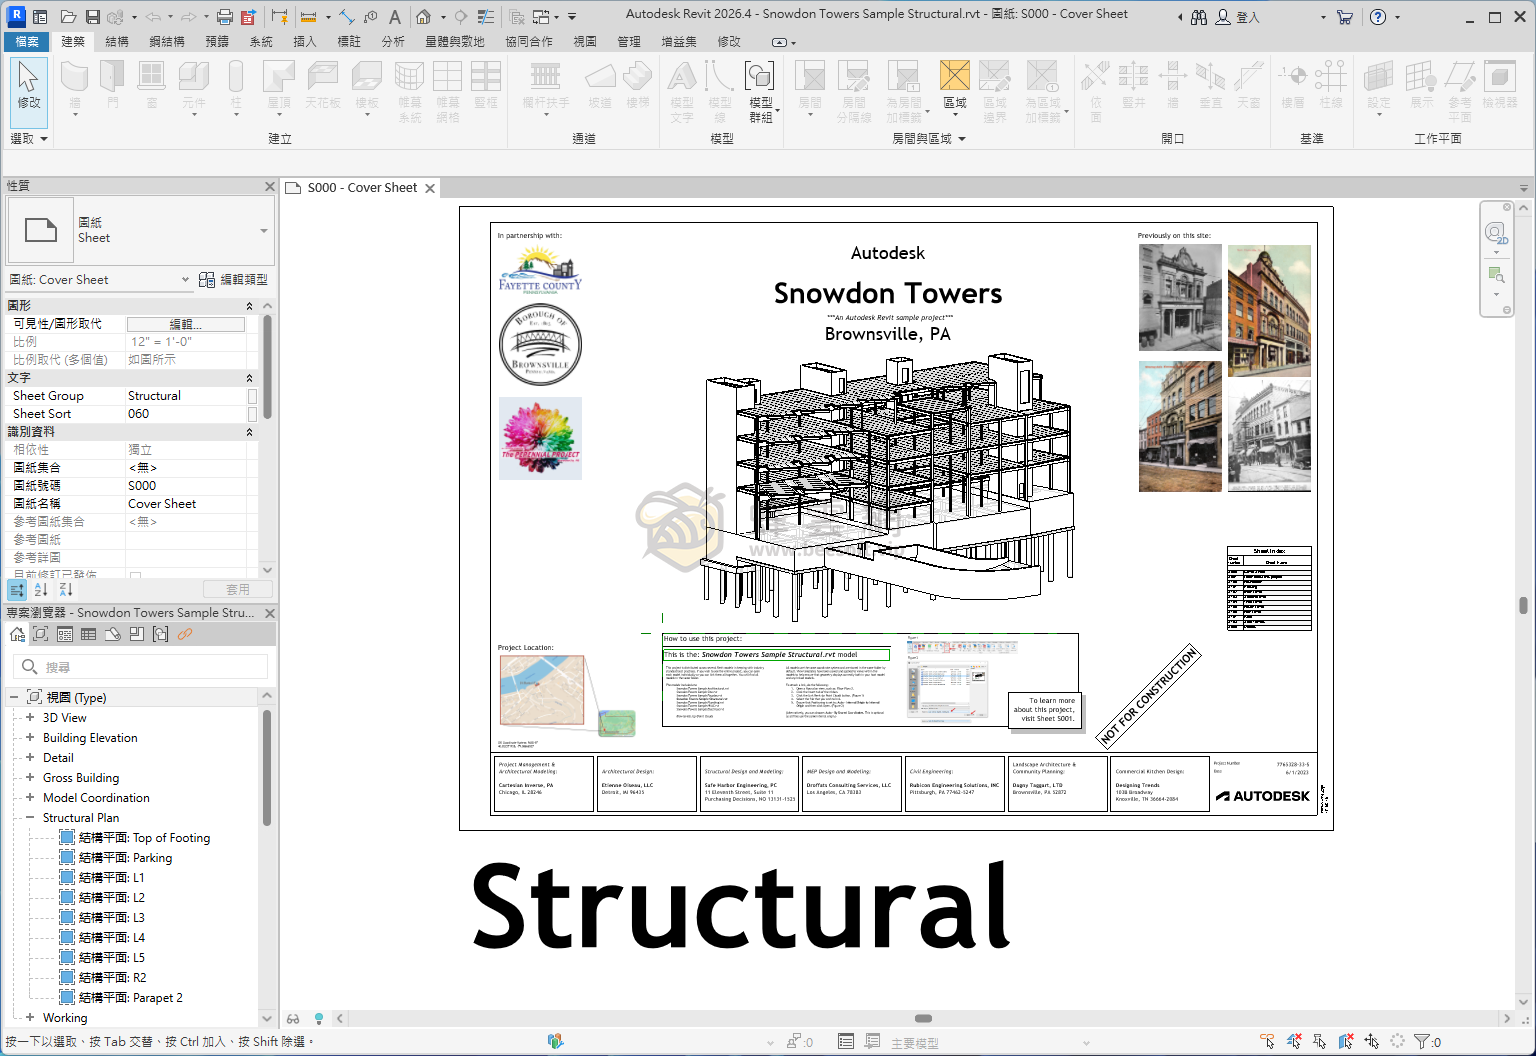This screenshot has width=1536, height=1056.
Task: Close the Project Browser panel
Action: [270, 612]
